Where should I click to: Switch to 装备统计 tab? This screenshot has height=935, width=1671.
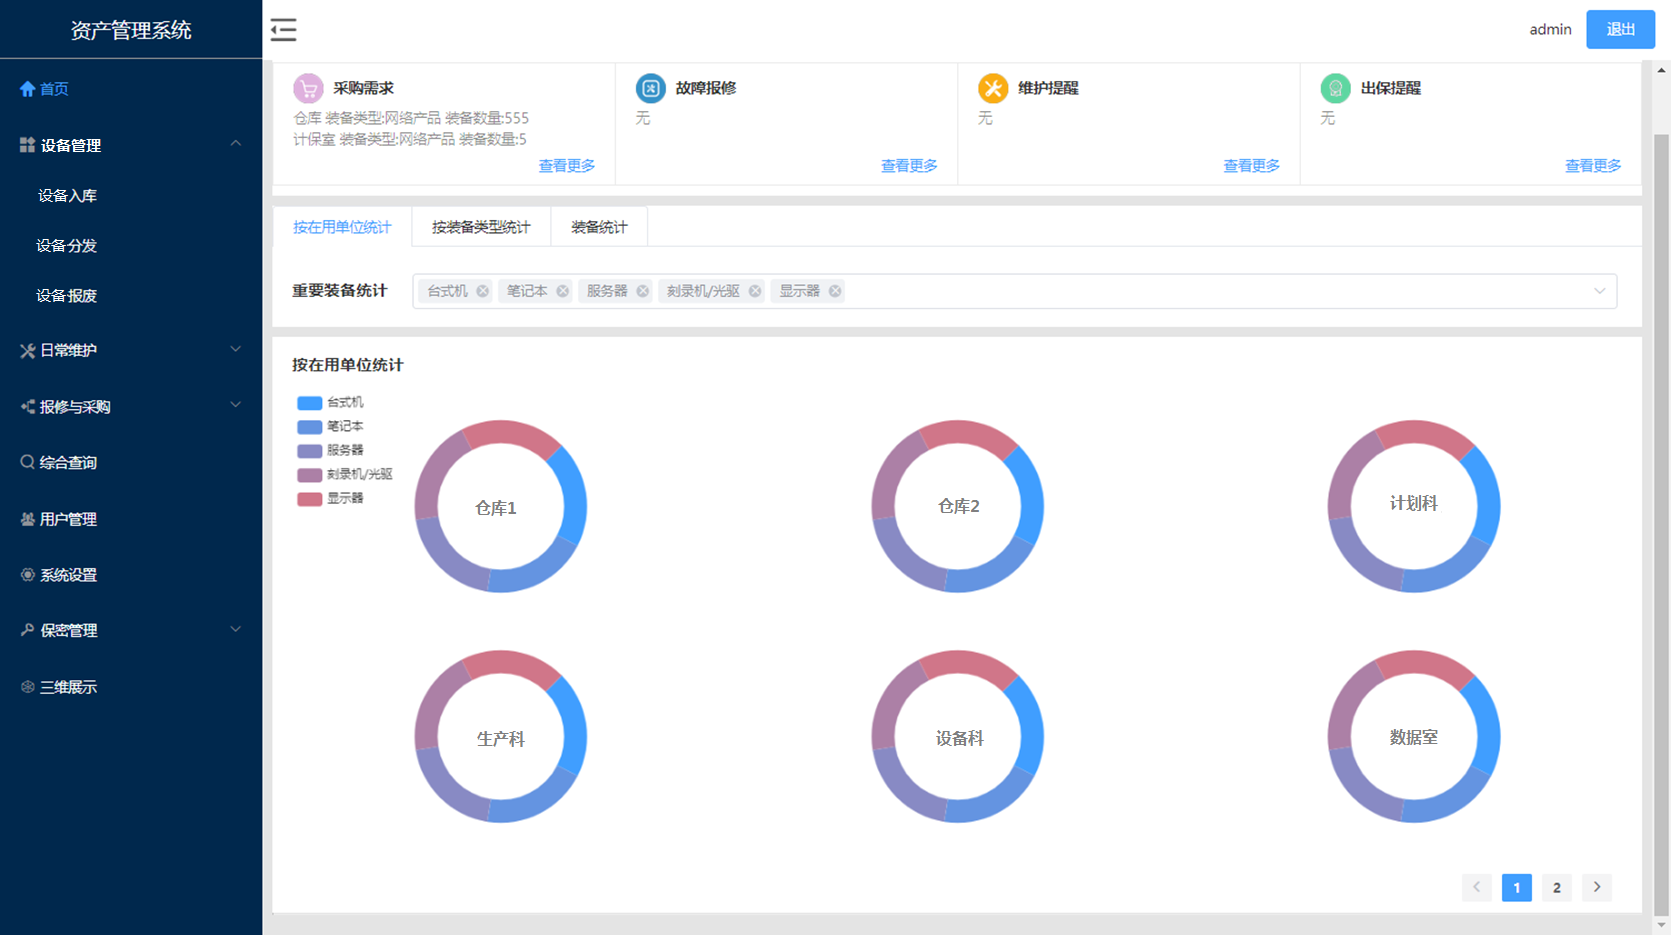click(x=599, y=227)
